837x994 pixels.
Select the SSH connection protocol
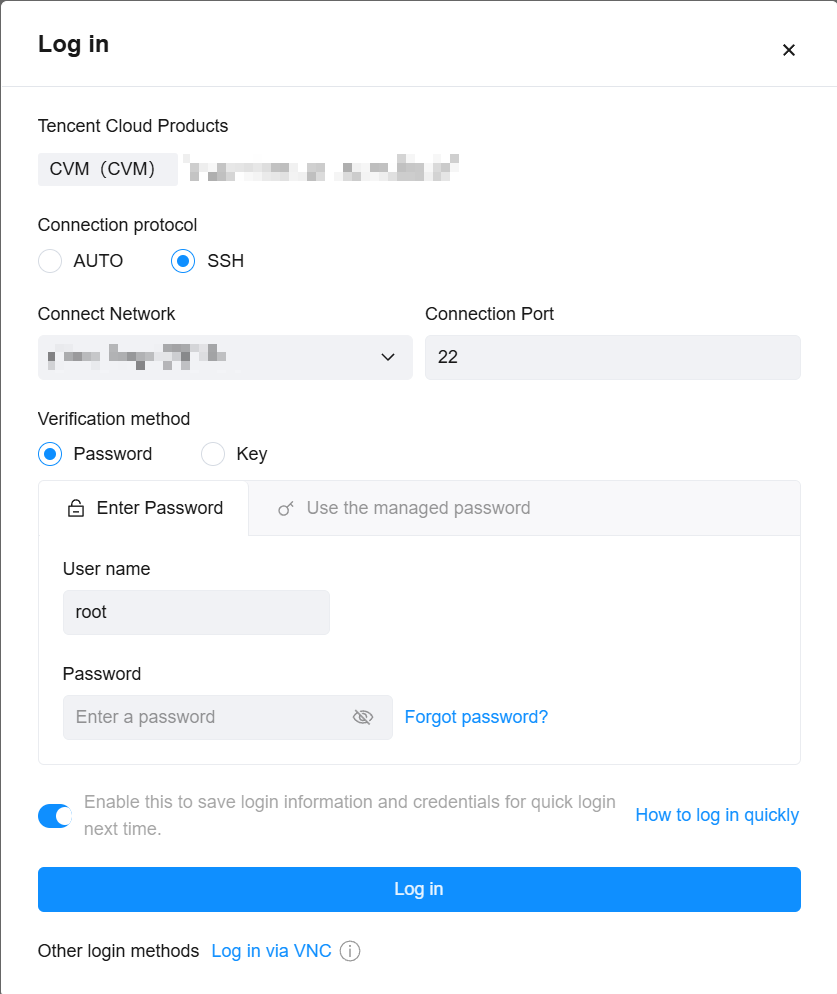coord(183,261)
